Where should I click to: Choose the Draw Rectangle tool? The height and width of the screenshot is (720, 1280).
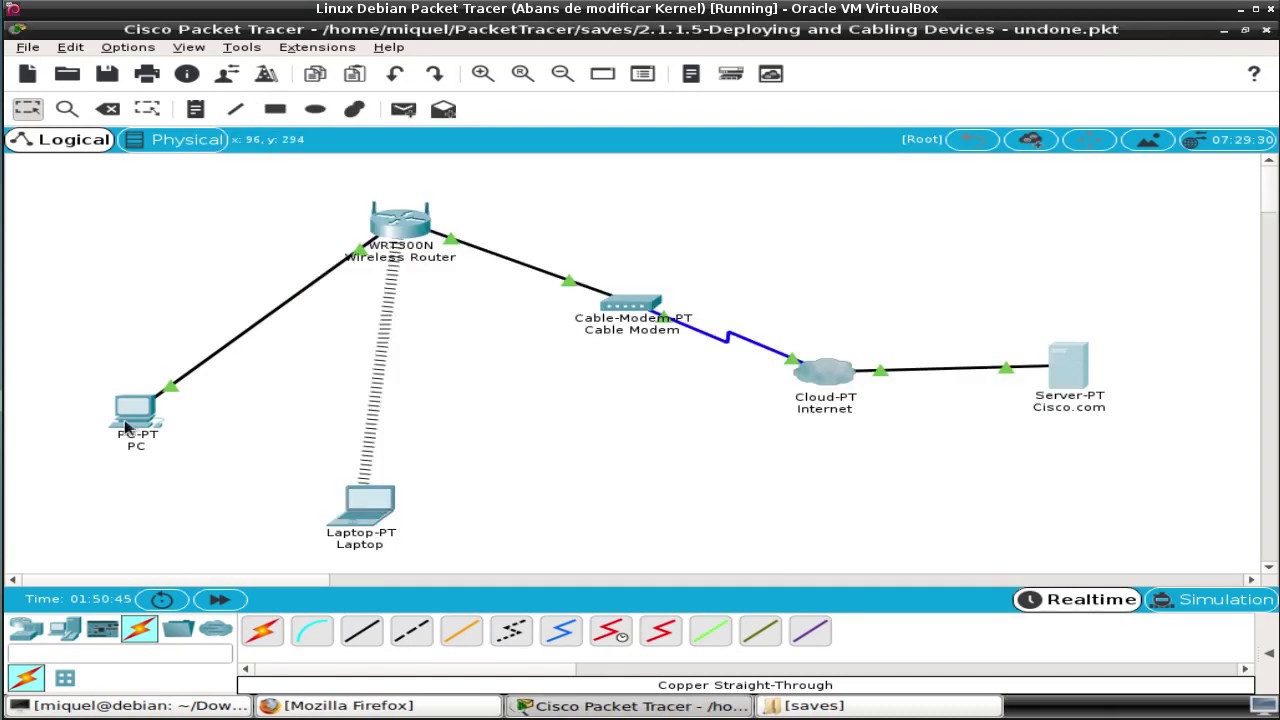point(275,109)
